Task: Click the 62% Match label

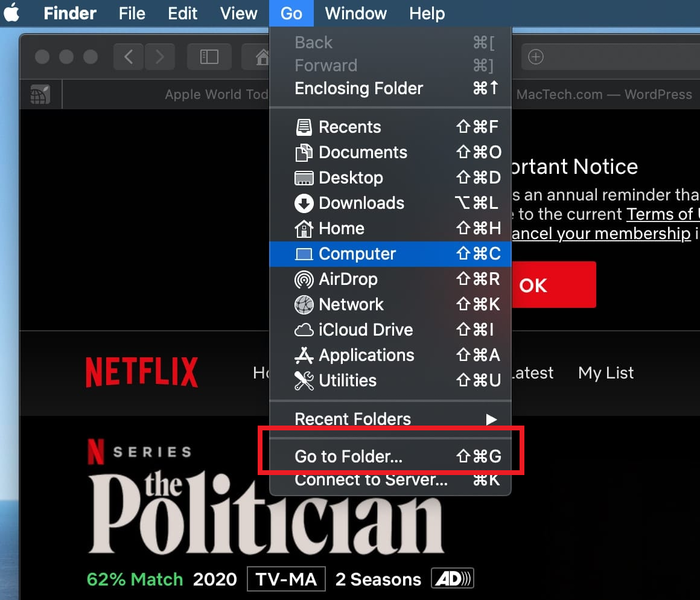Action: point(135,579)
